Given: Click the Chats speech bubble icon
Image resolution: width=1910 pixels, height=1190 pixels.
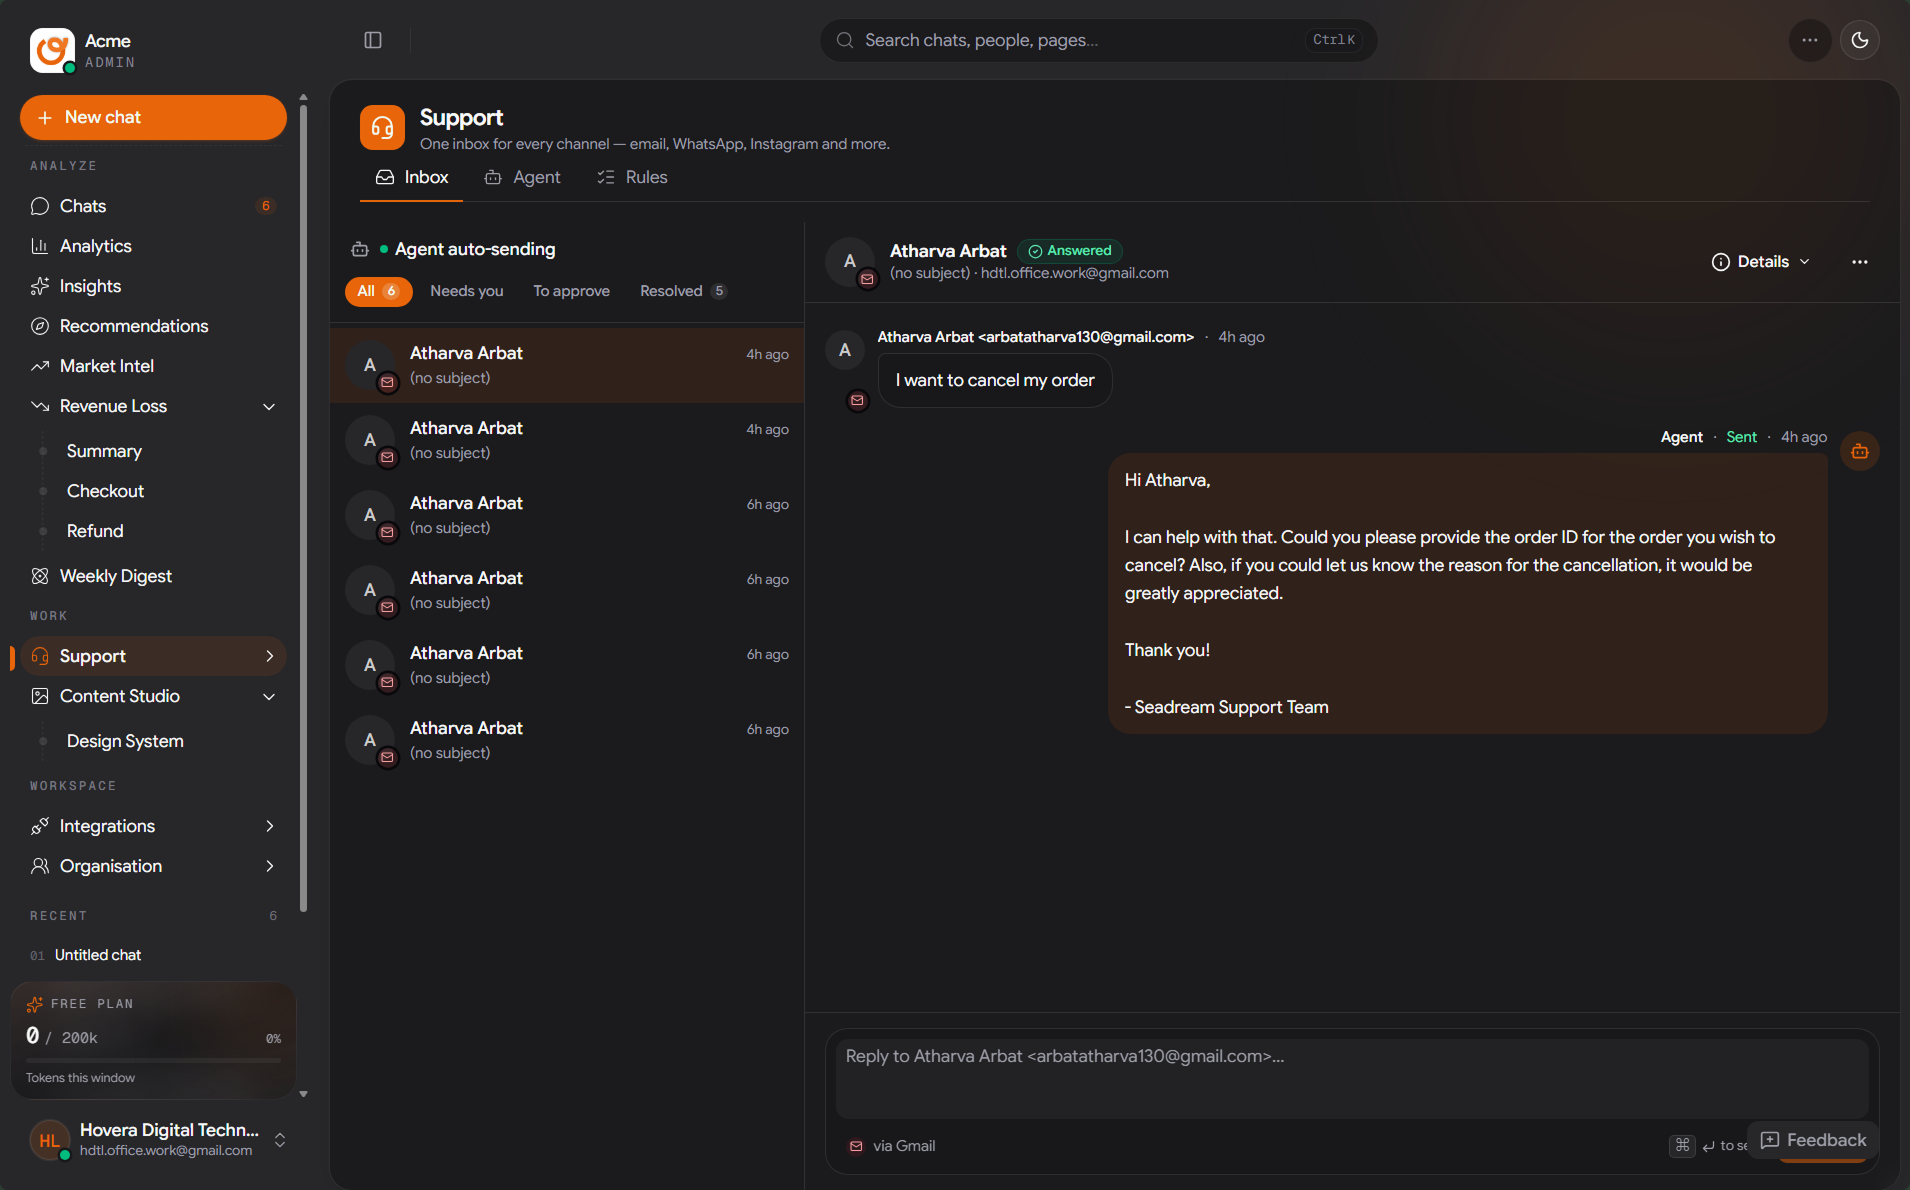Looking at the screenshot, I should point(40,206).
